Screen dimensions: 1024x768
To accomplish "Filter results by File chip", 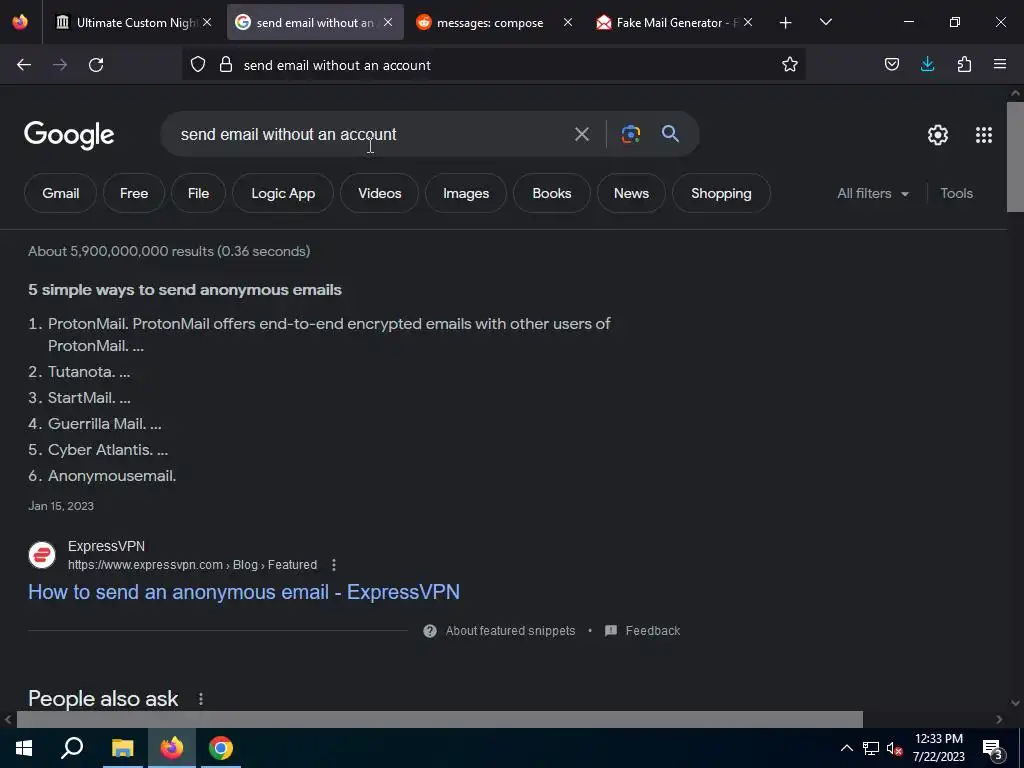I will (x=199, y=193).
